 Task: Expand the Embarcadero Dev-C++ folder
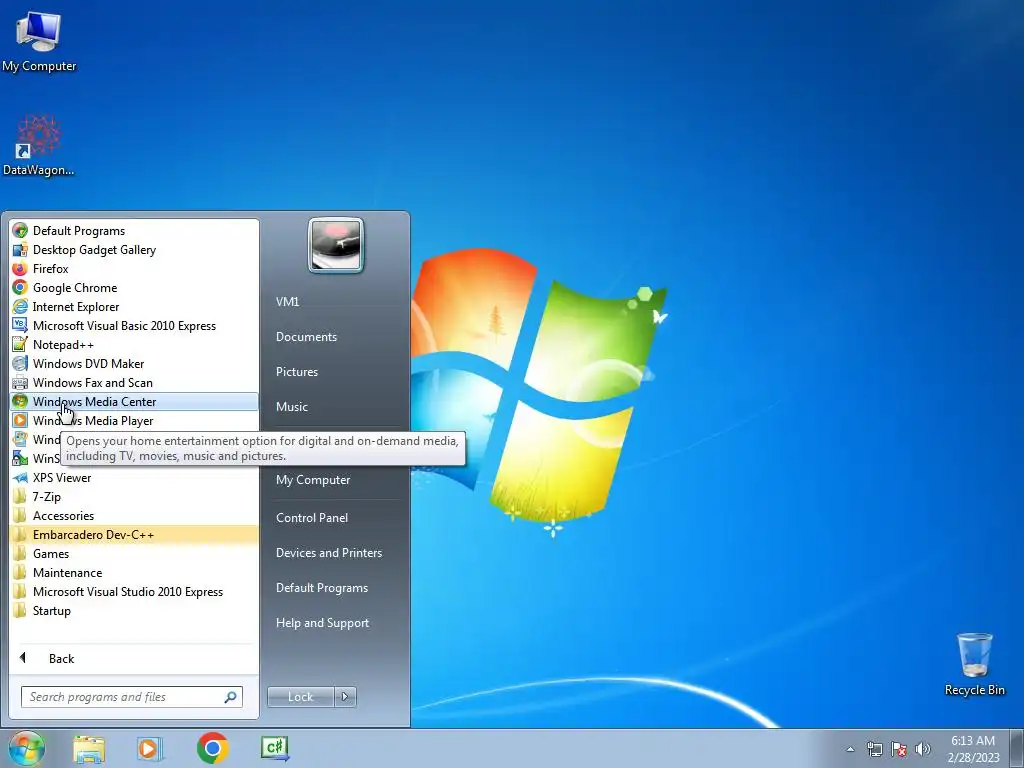tap(135, 534)
